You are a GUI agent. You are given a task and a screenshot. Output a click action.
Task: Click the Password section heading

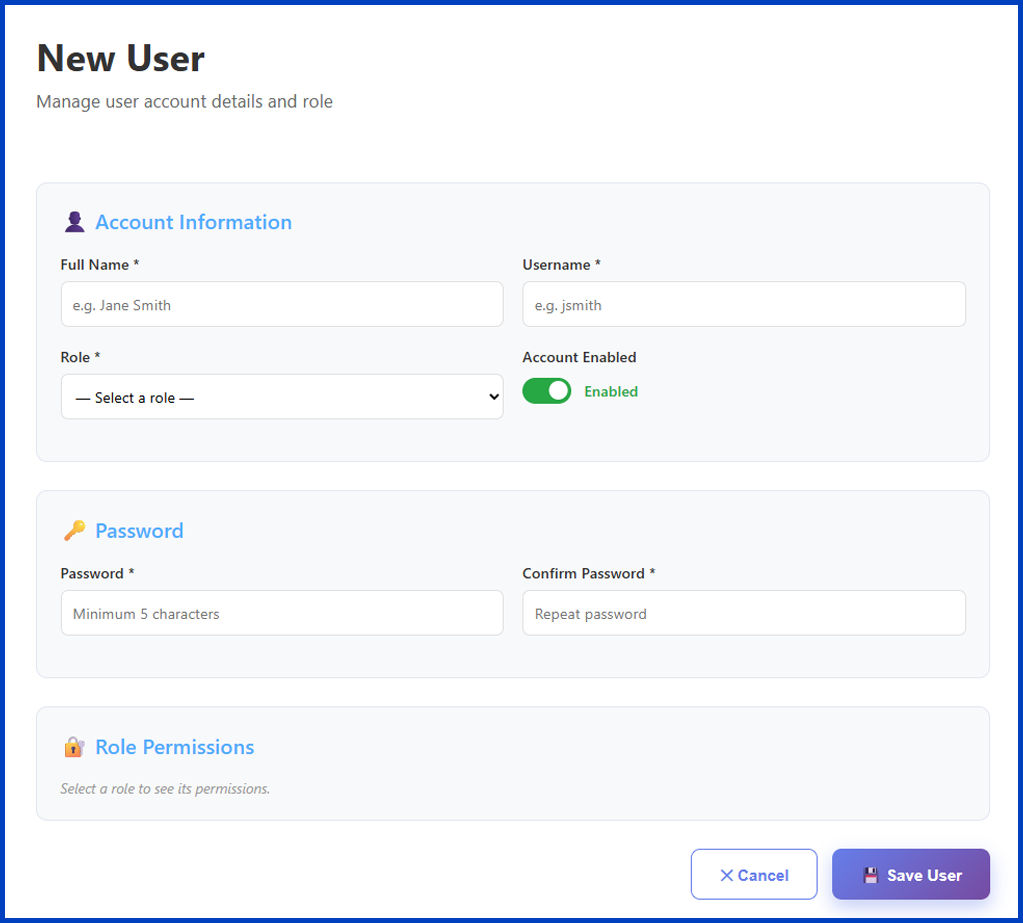[139, 530]
